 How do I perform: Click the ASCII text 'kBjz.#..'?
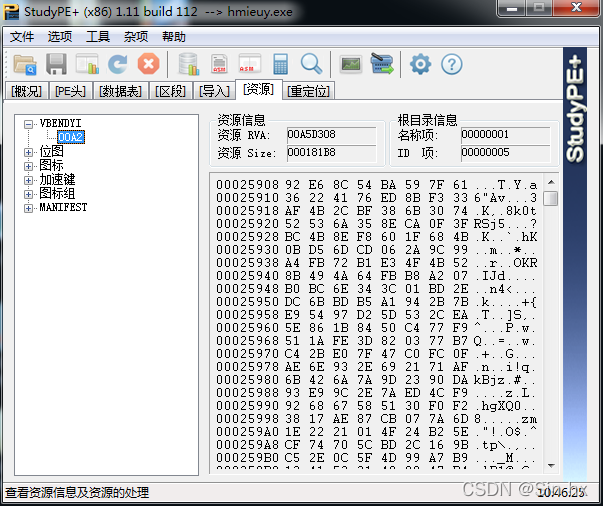(505, 380)
